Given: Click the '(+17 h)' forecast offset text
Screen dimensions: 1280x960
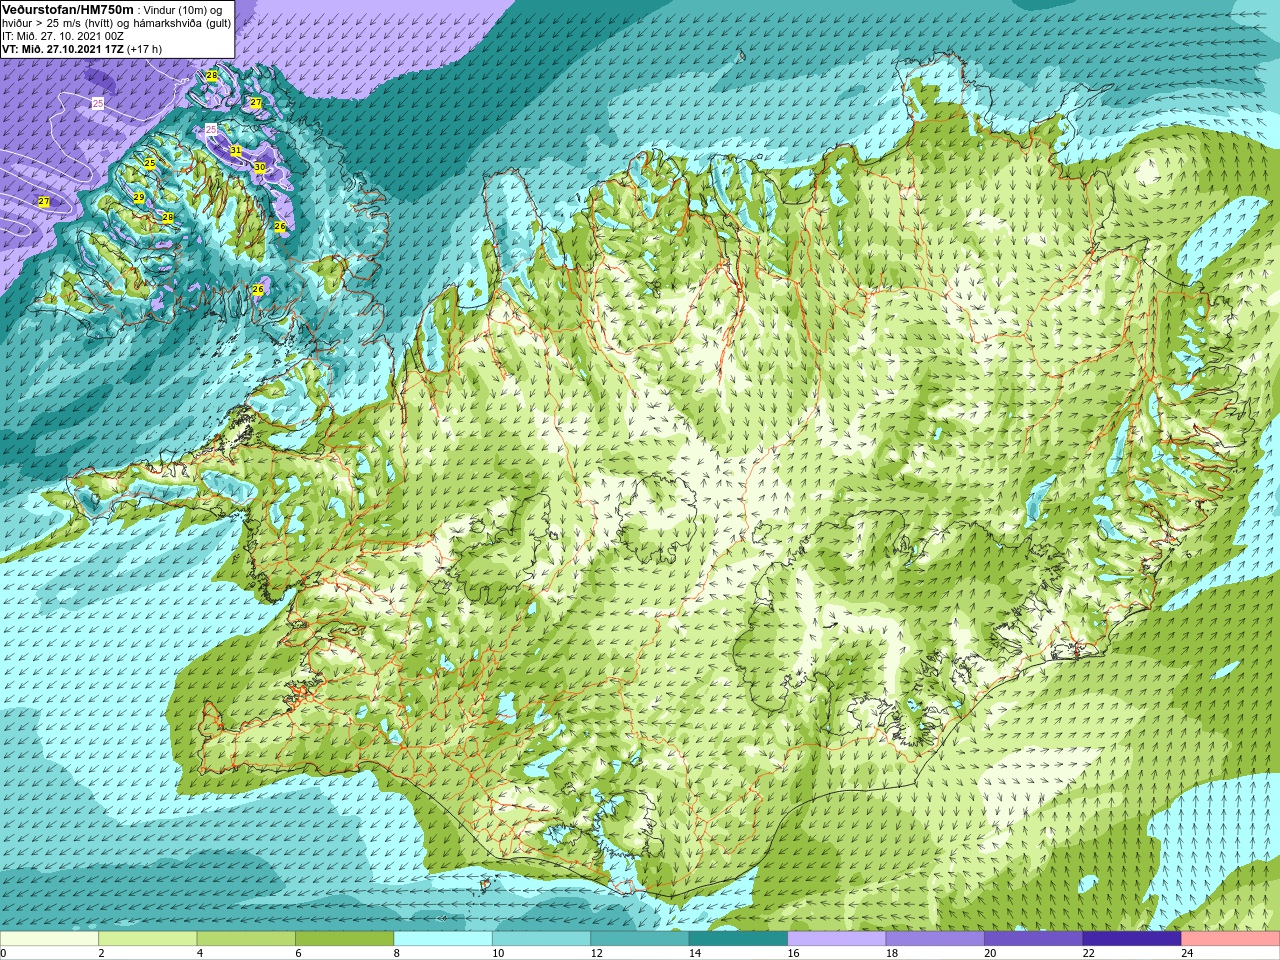Looking at the screenshot, I should pyautogui.click(x=144, y=49).
